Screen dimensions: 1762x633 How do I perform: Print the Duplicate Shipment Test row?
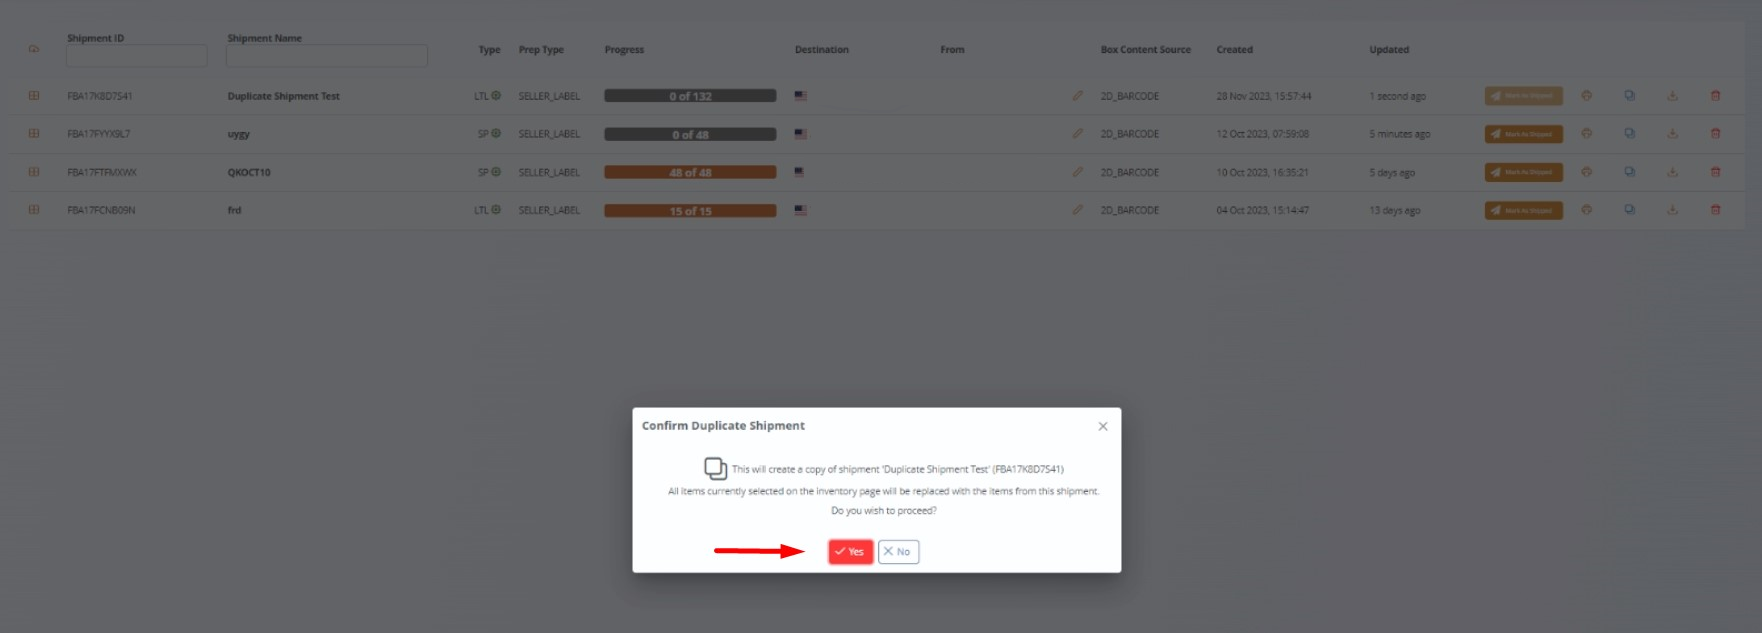click(1586, 96)
